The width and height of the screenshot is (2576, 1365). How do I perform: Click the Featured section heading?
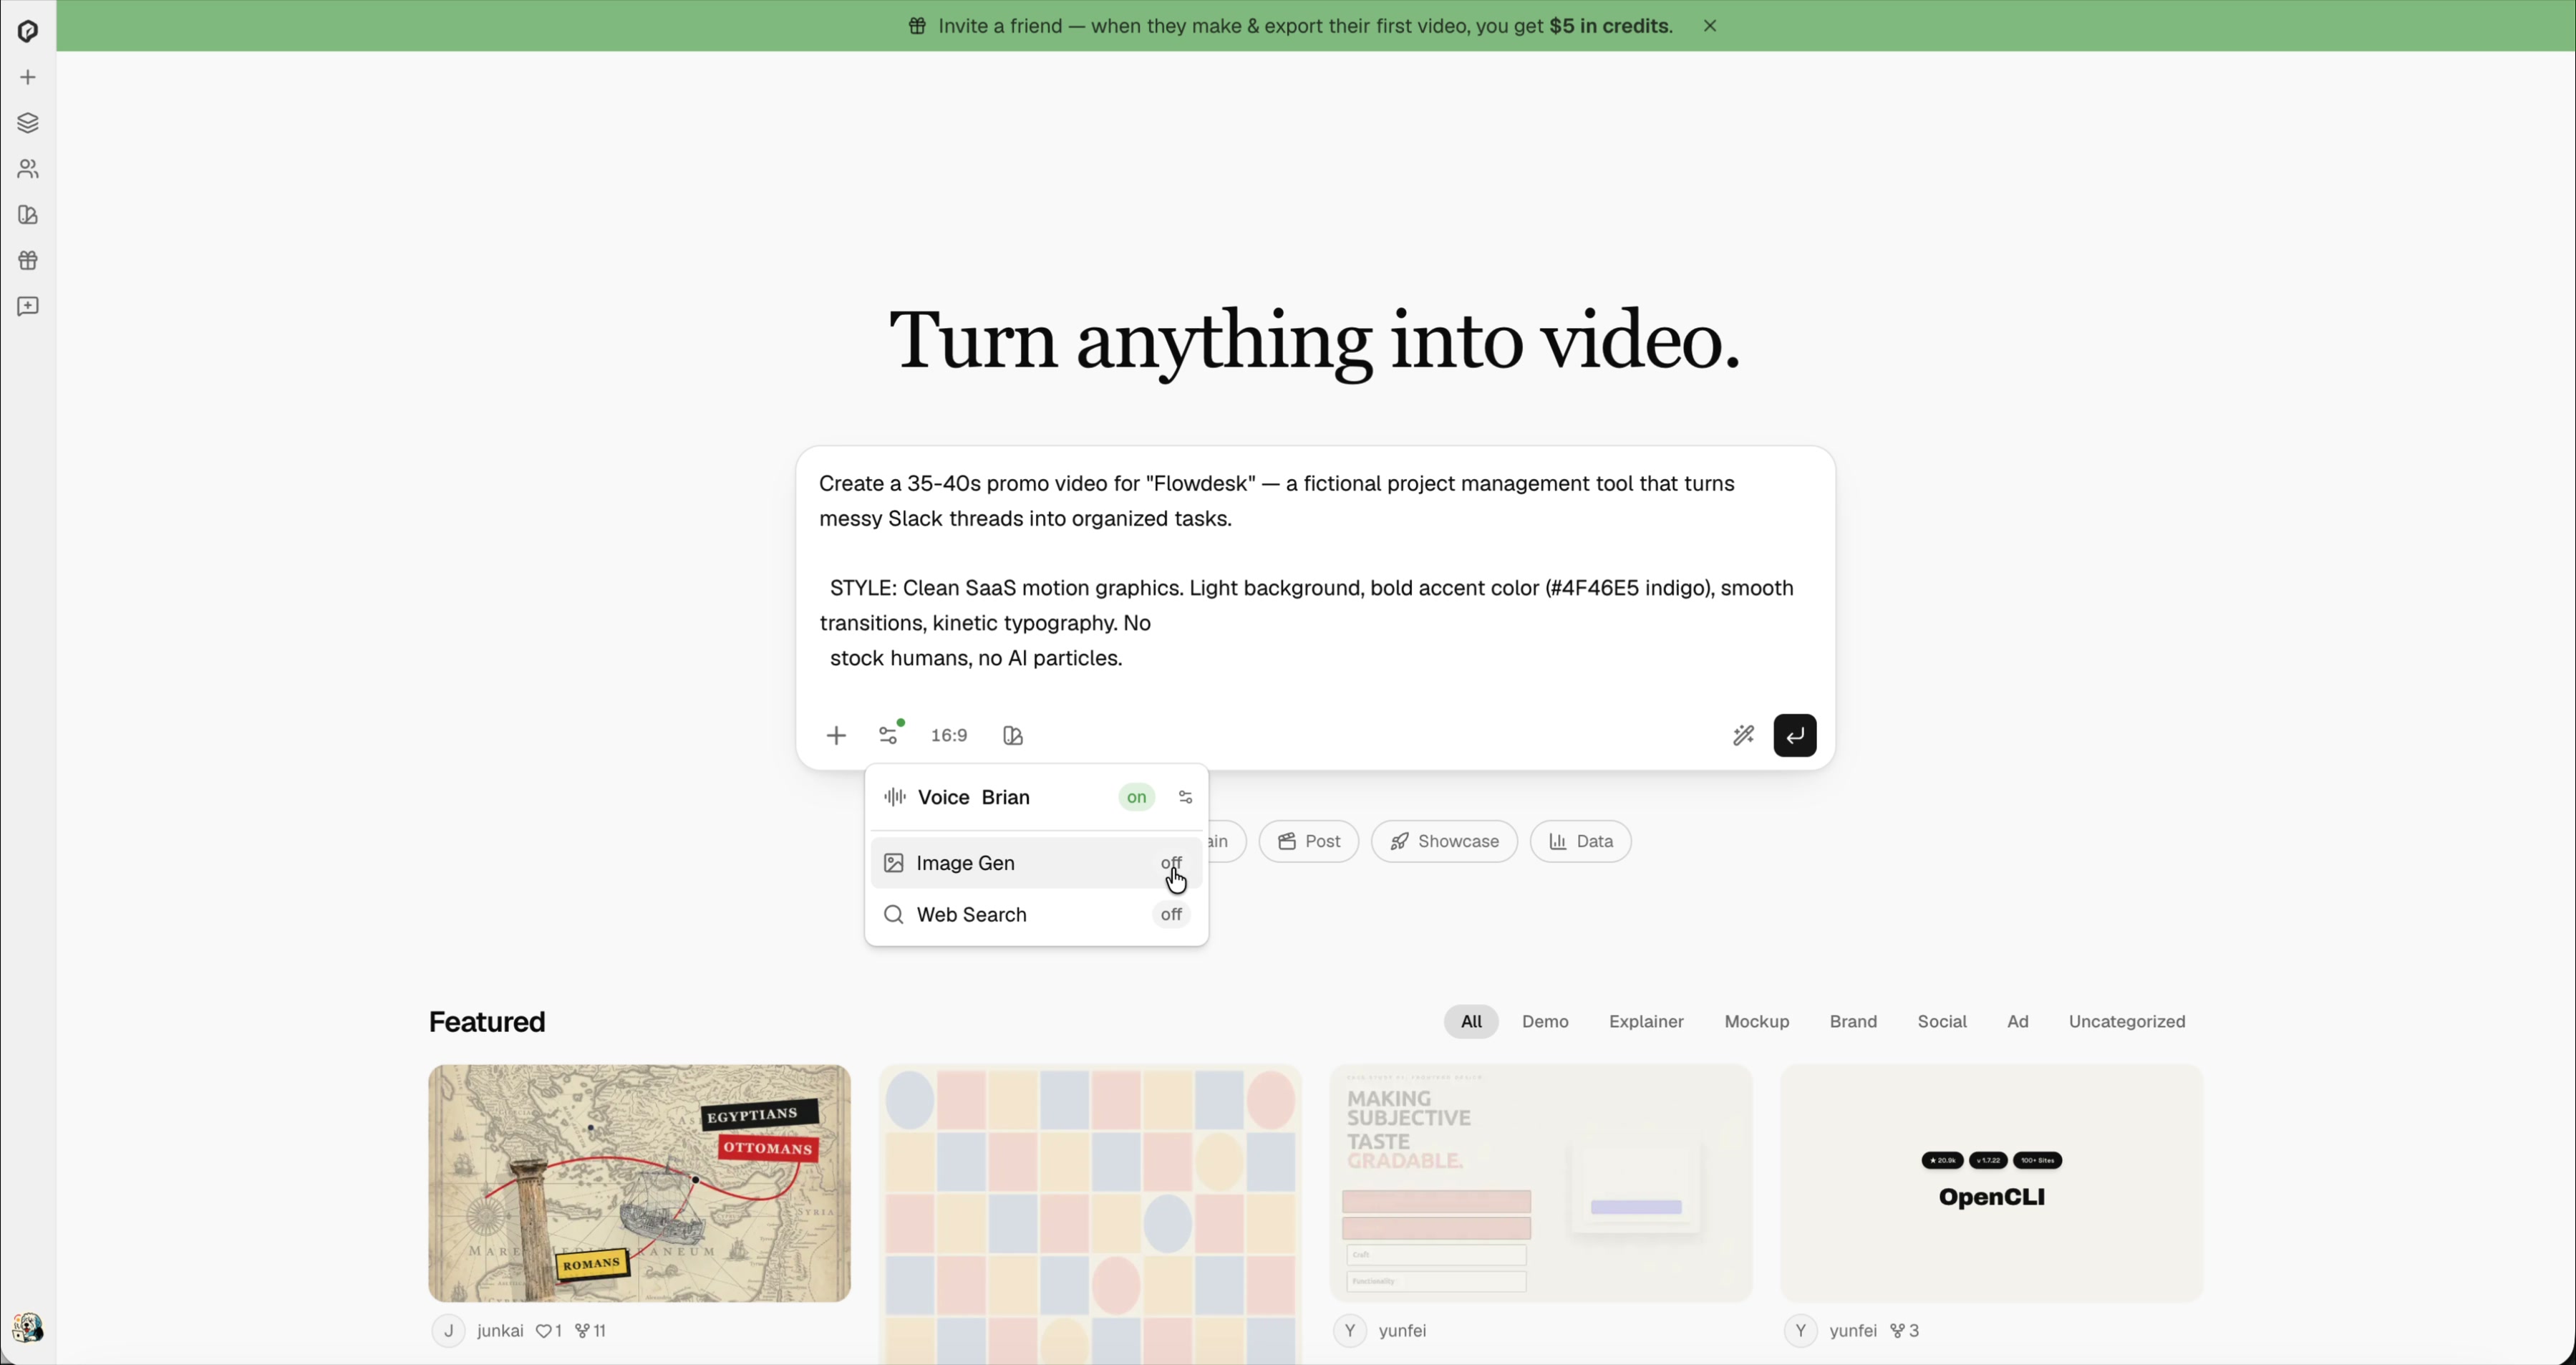pyautogui.click(x=487, y=1023)
